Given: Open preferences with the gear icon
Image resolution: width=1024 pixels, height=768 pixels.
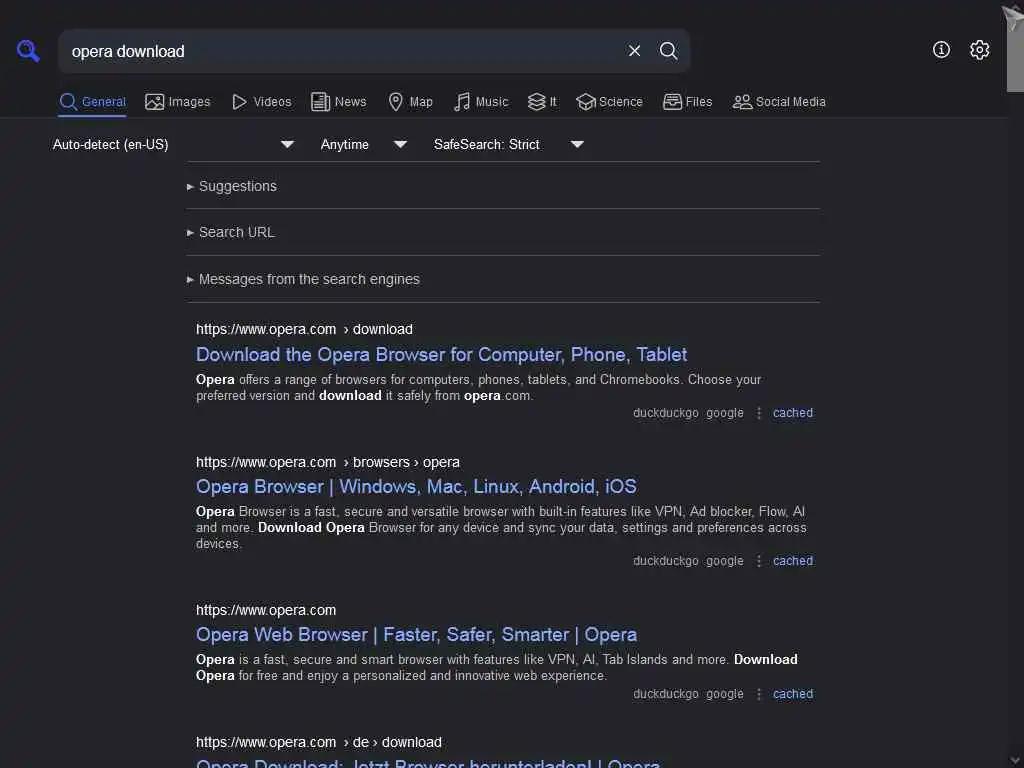Looking at the screenshot, I should [979, 50].
